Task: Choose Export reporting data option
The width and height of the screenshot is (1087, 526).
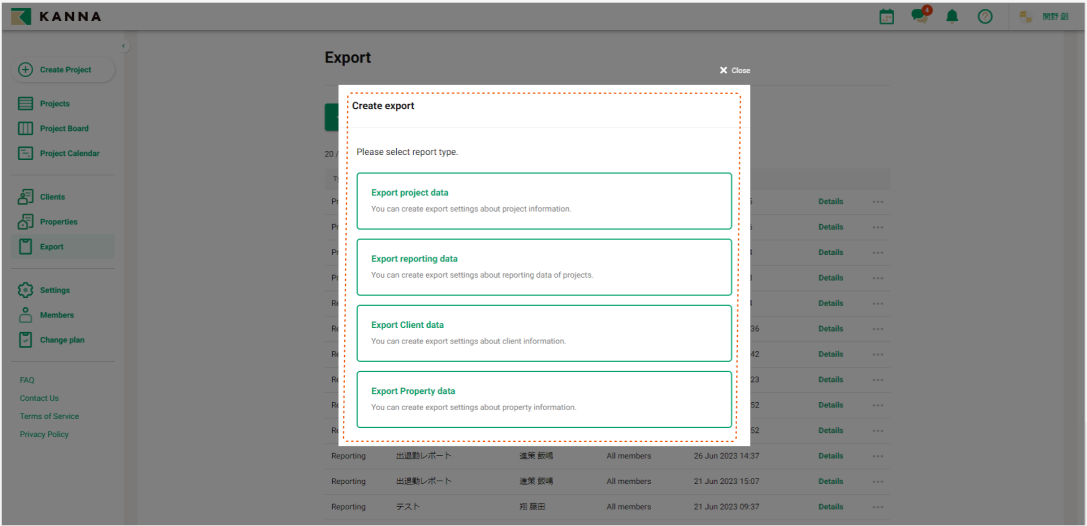Action: click(x=544, y=267)
